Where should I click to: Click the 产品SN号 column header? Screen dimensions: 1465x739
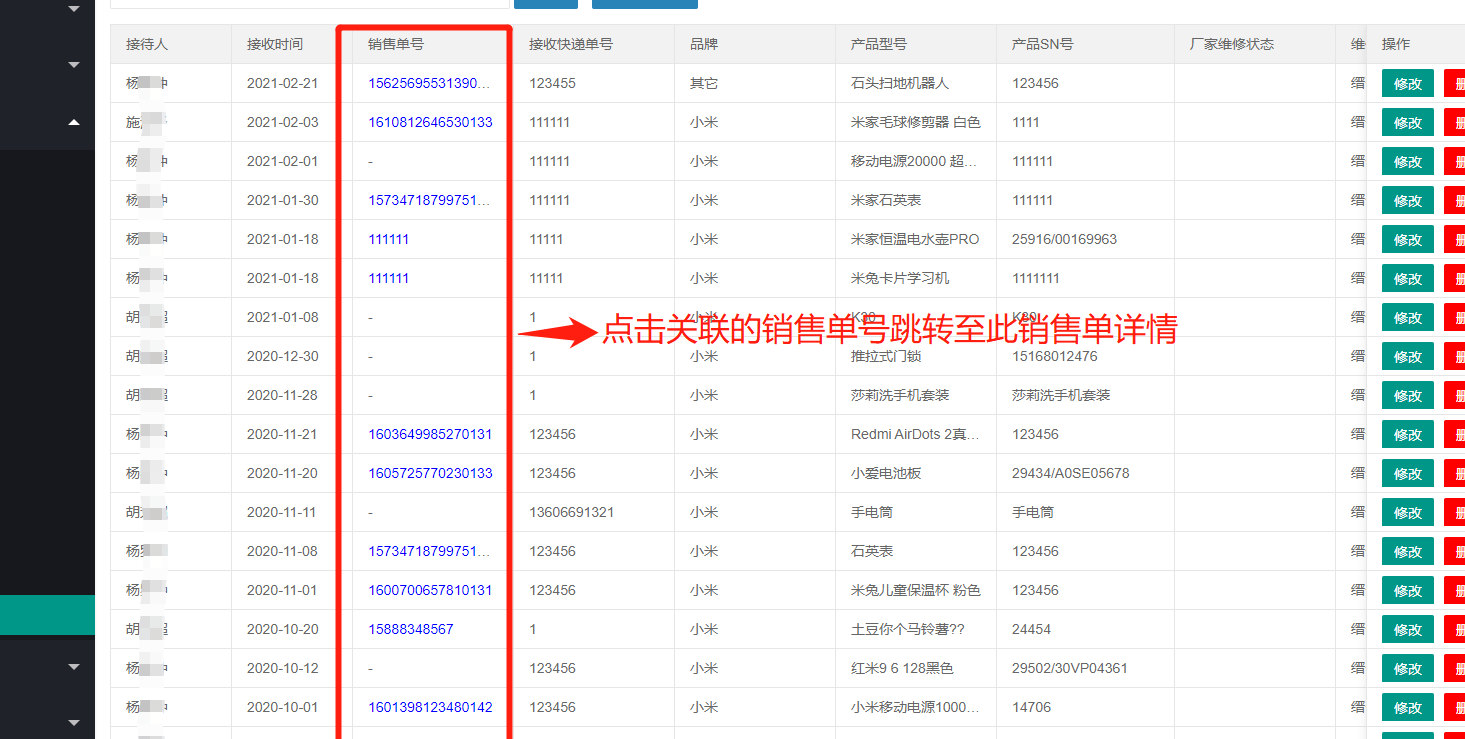tap(1042, 44)
